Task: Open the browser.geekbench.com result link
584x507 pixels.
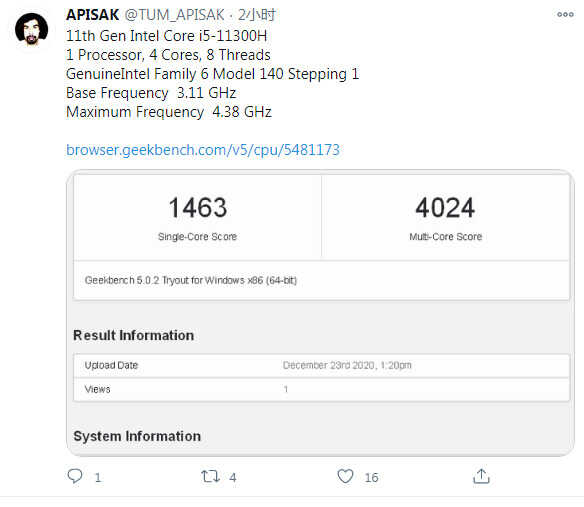Action: [x=203, y=150]
